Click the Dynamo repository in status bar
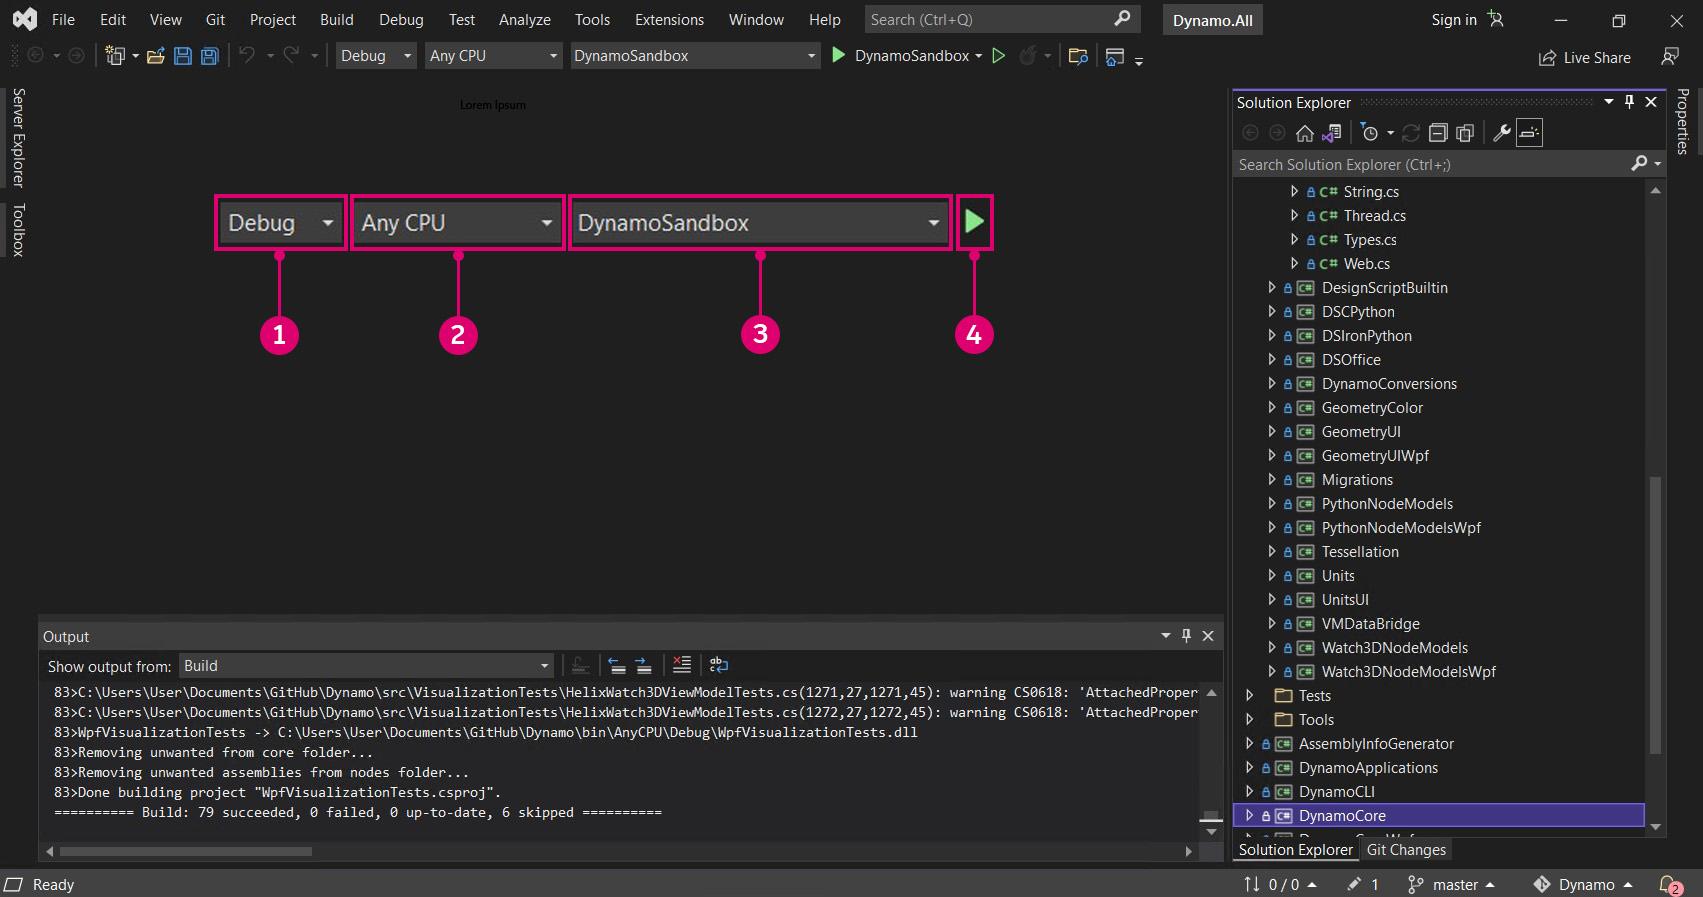Image resolution: width=1703 pixels, height=897 pixels. [x=1583, y=885]
